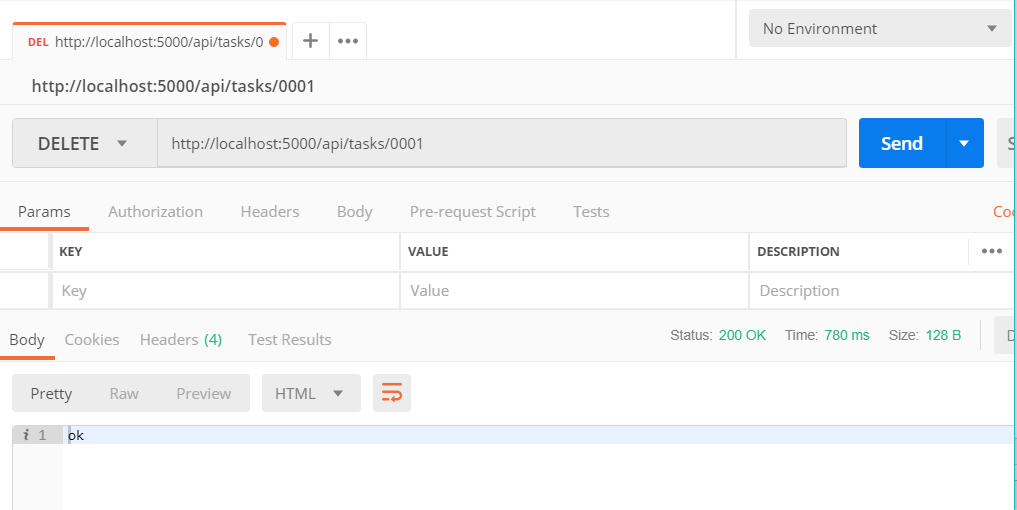This screenshot has height=510, width=1017.
Task: Select the response Body tab
Action: 27,340
